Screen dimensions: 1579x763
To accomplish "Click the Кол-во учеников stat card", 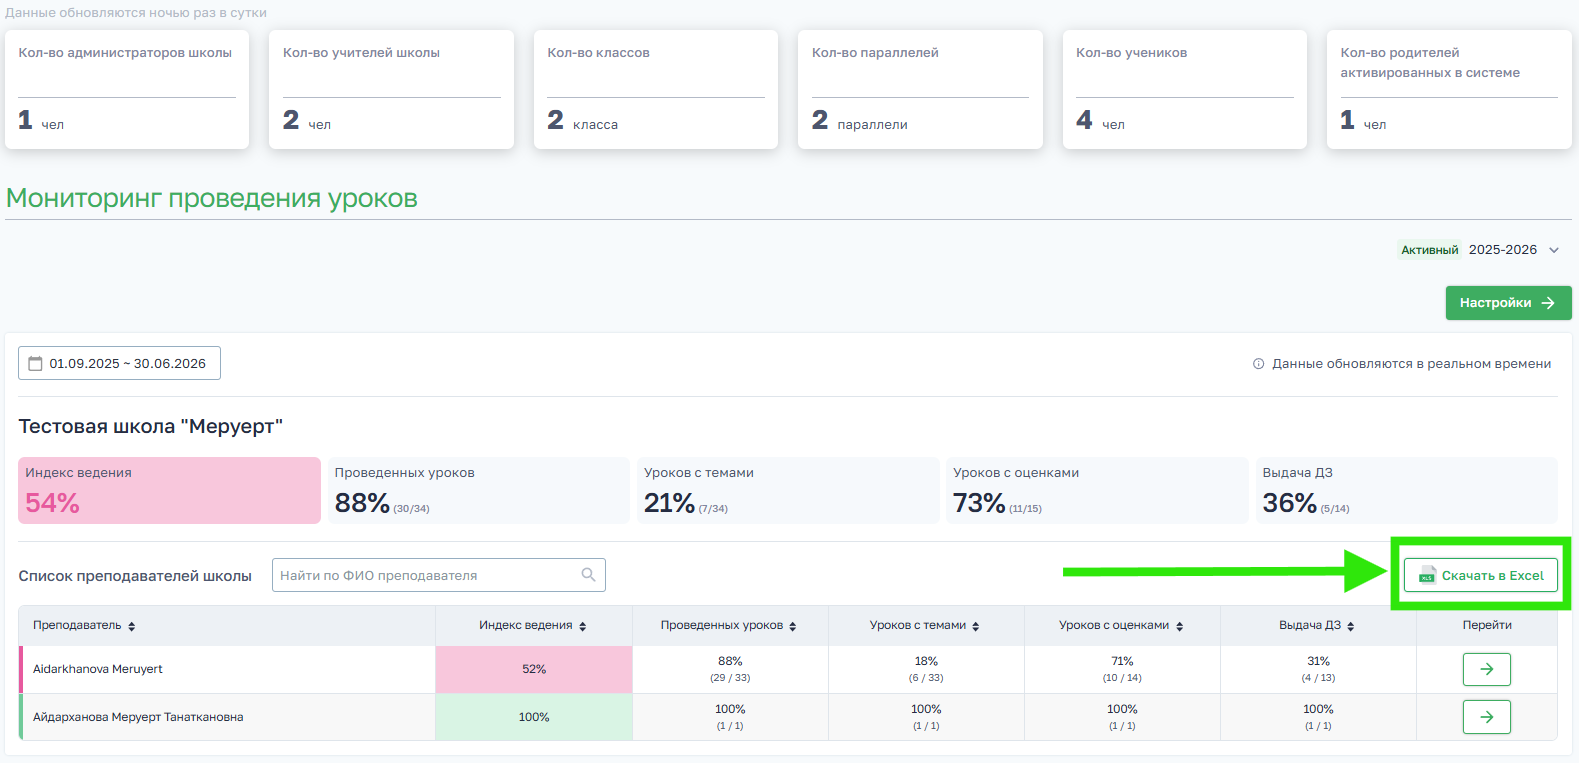I will coord(1184,90).
